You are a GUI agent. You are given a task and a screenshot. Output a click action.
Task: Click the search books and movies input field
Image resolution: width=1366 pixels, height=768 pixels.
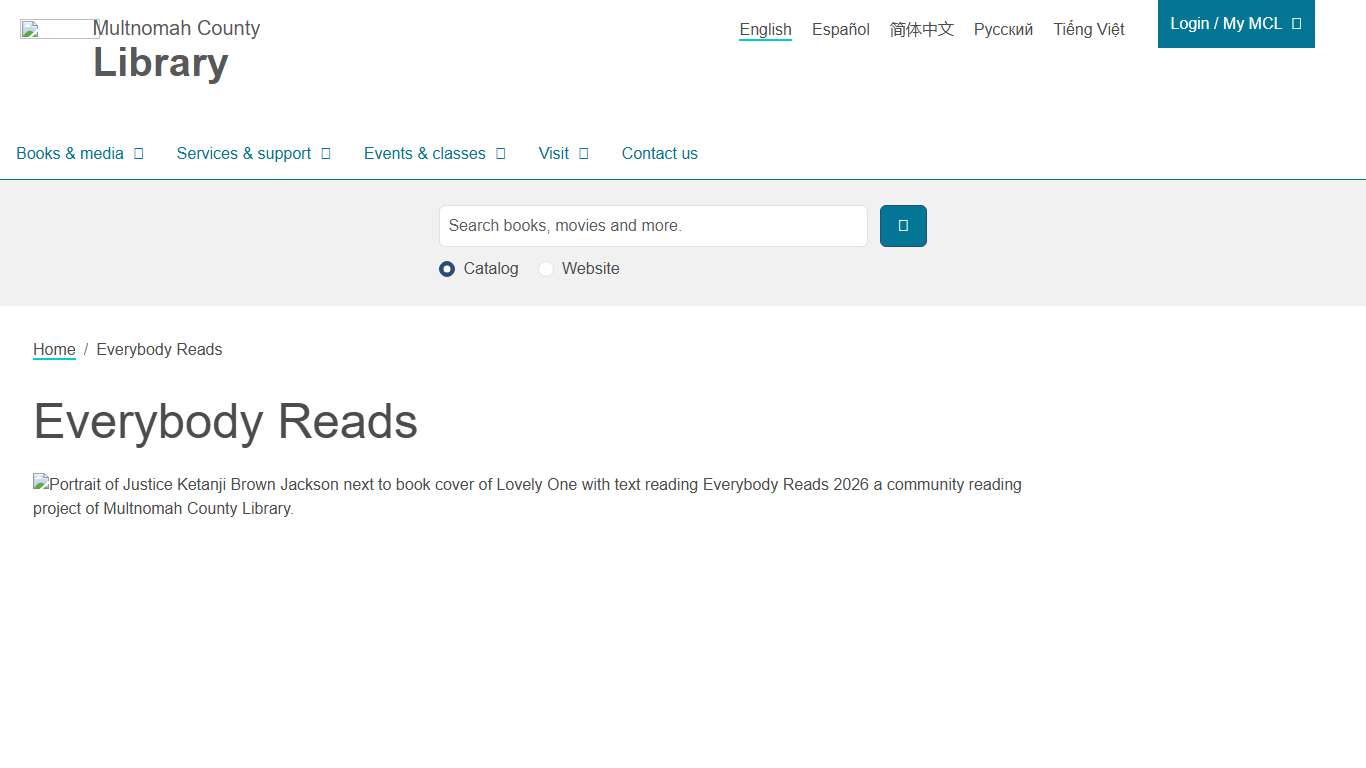pyautogui.click(x=652, y=226)
